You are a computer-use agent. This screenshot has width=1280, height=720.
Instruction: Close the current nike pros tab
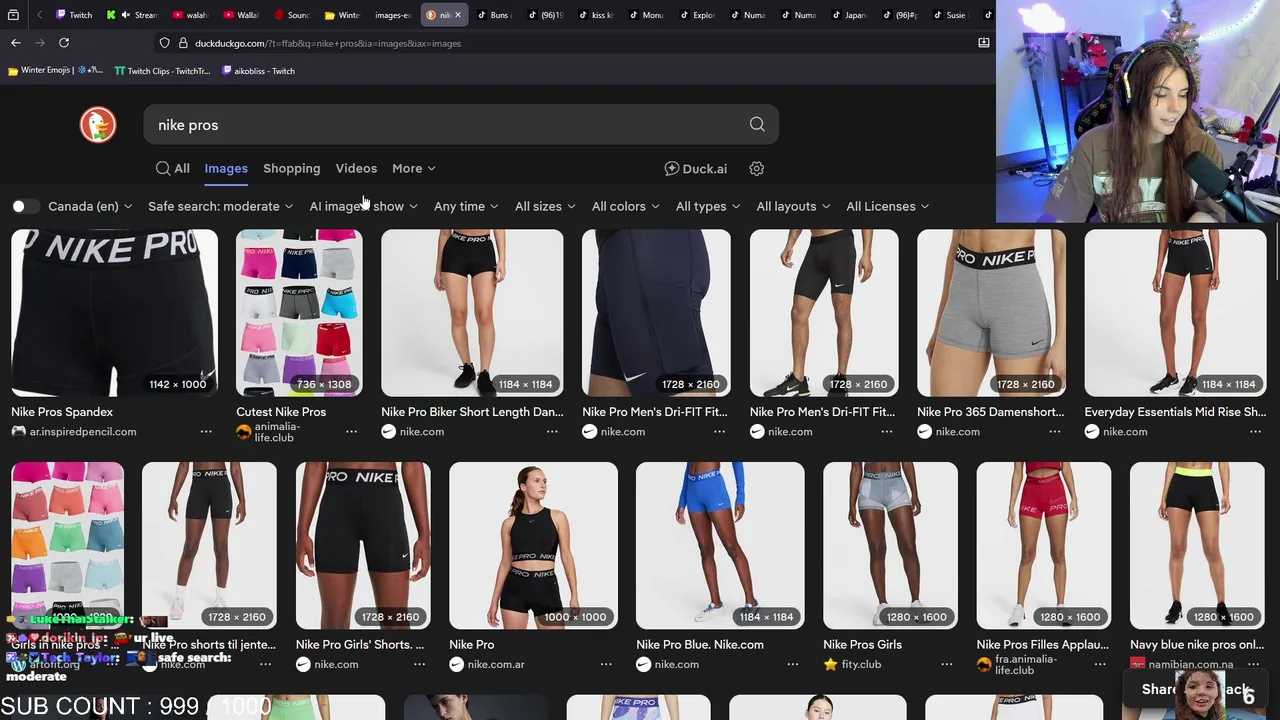(458, 15)
